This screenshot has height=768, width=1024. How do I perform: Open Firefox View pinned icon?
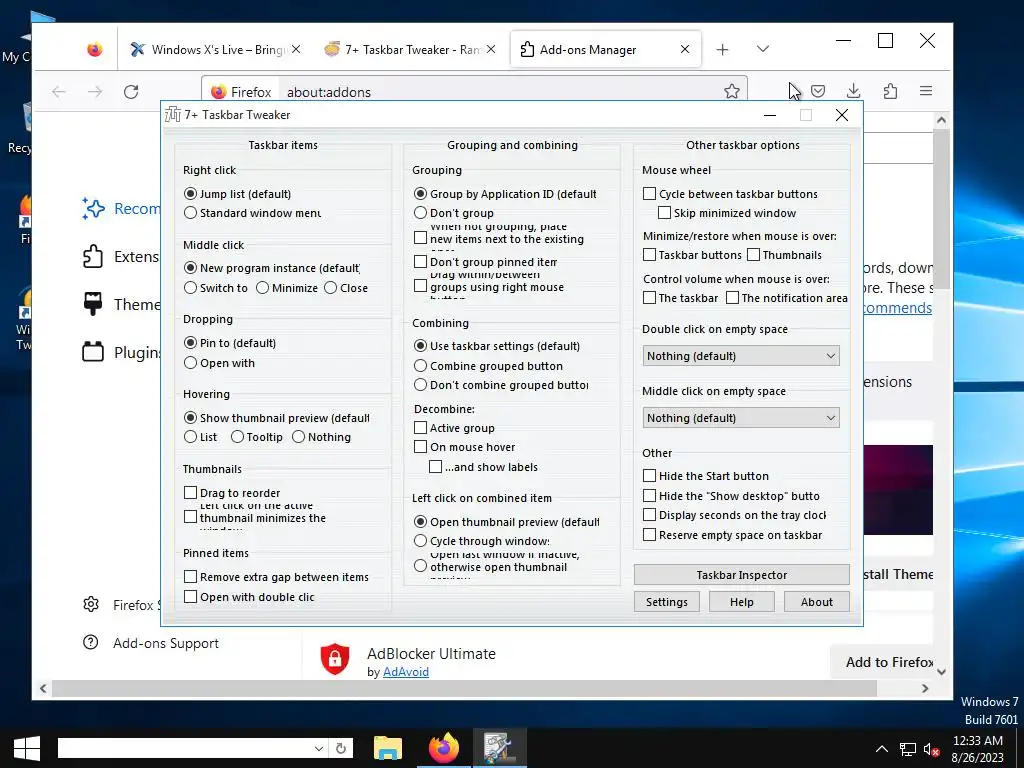(x=95, y=50)
